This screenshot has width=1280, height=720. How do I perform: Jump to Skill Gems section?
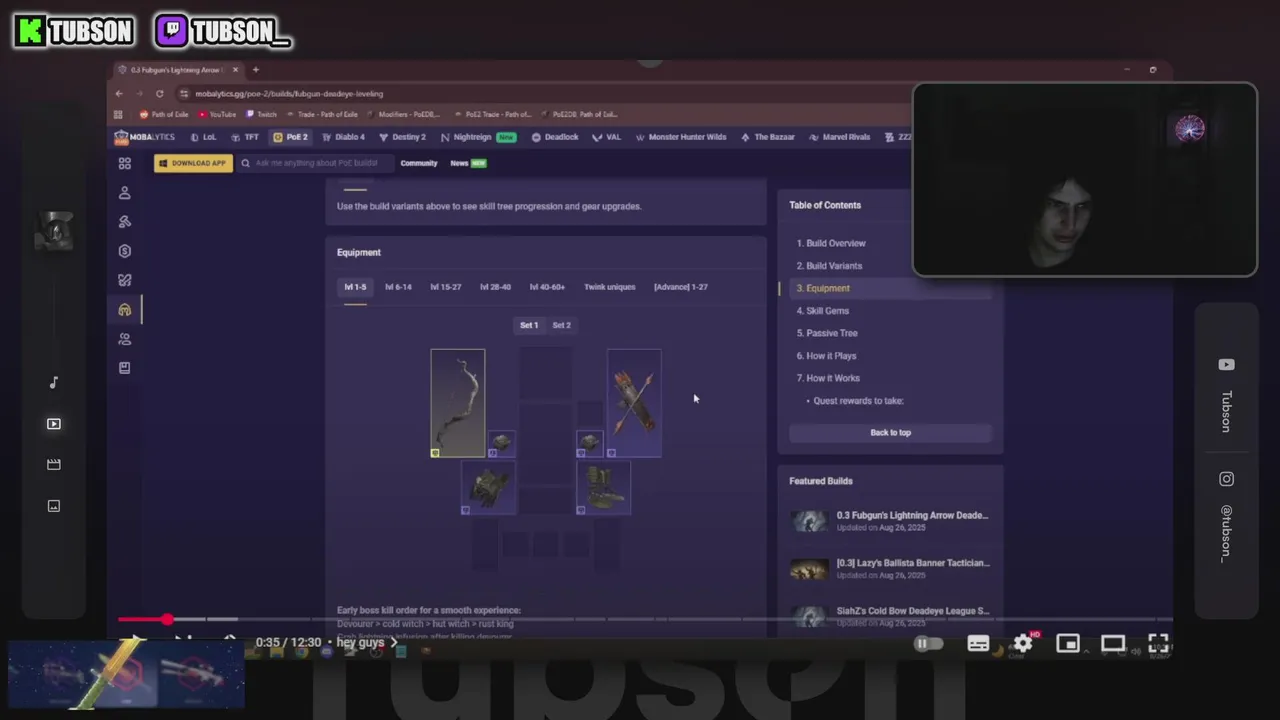[x=827, y=311]
